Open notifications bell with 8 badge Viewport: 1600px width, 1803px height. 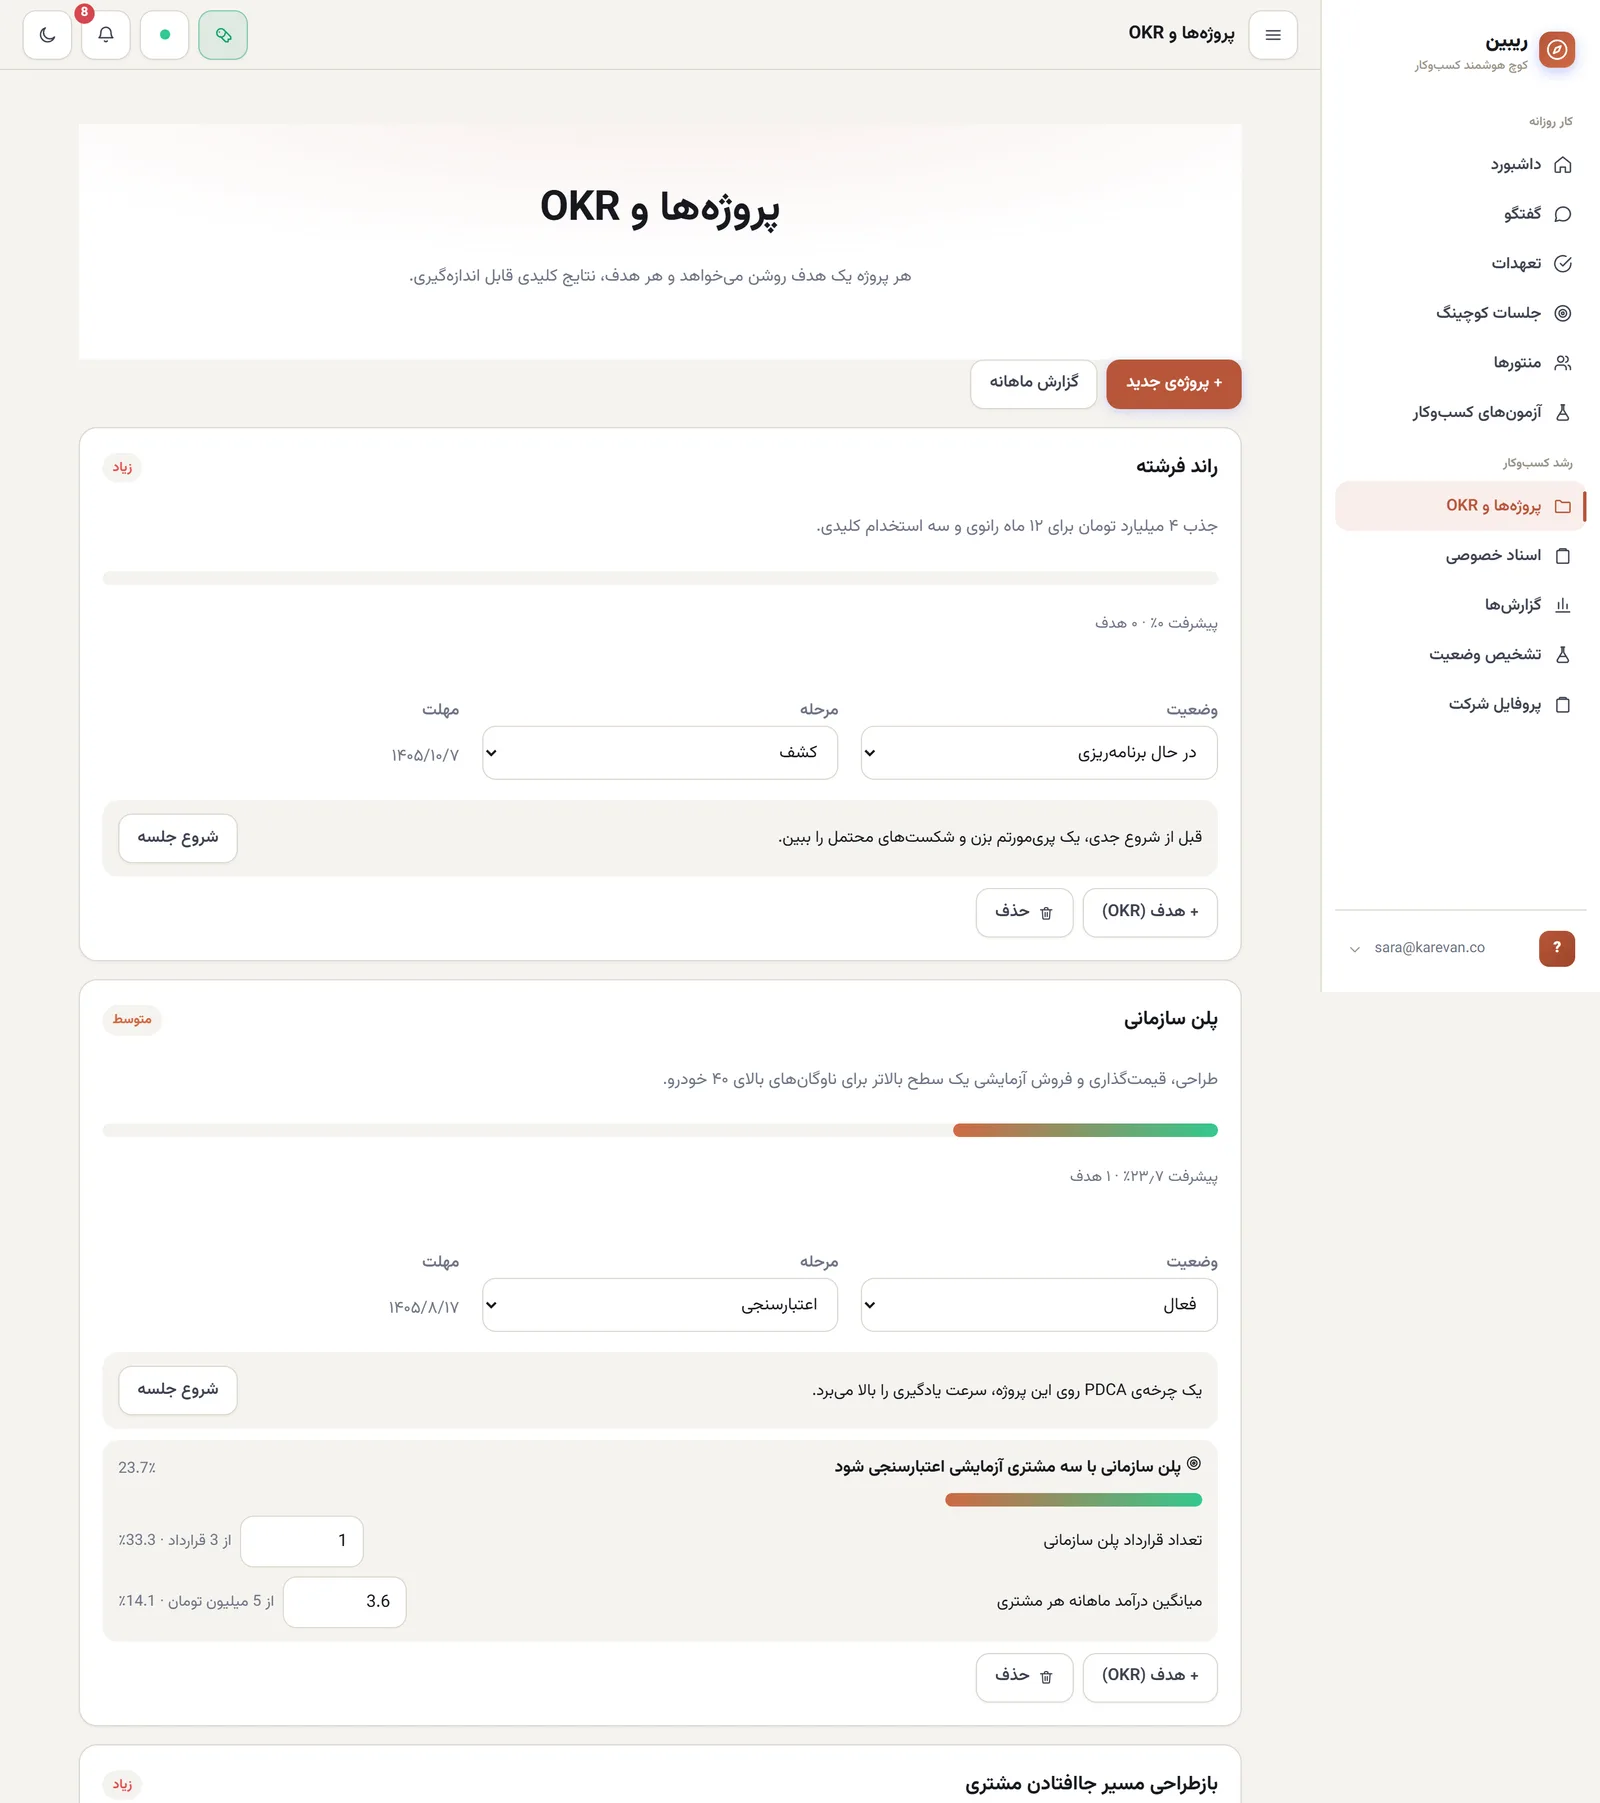tap(106, 35)
